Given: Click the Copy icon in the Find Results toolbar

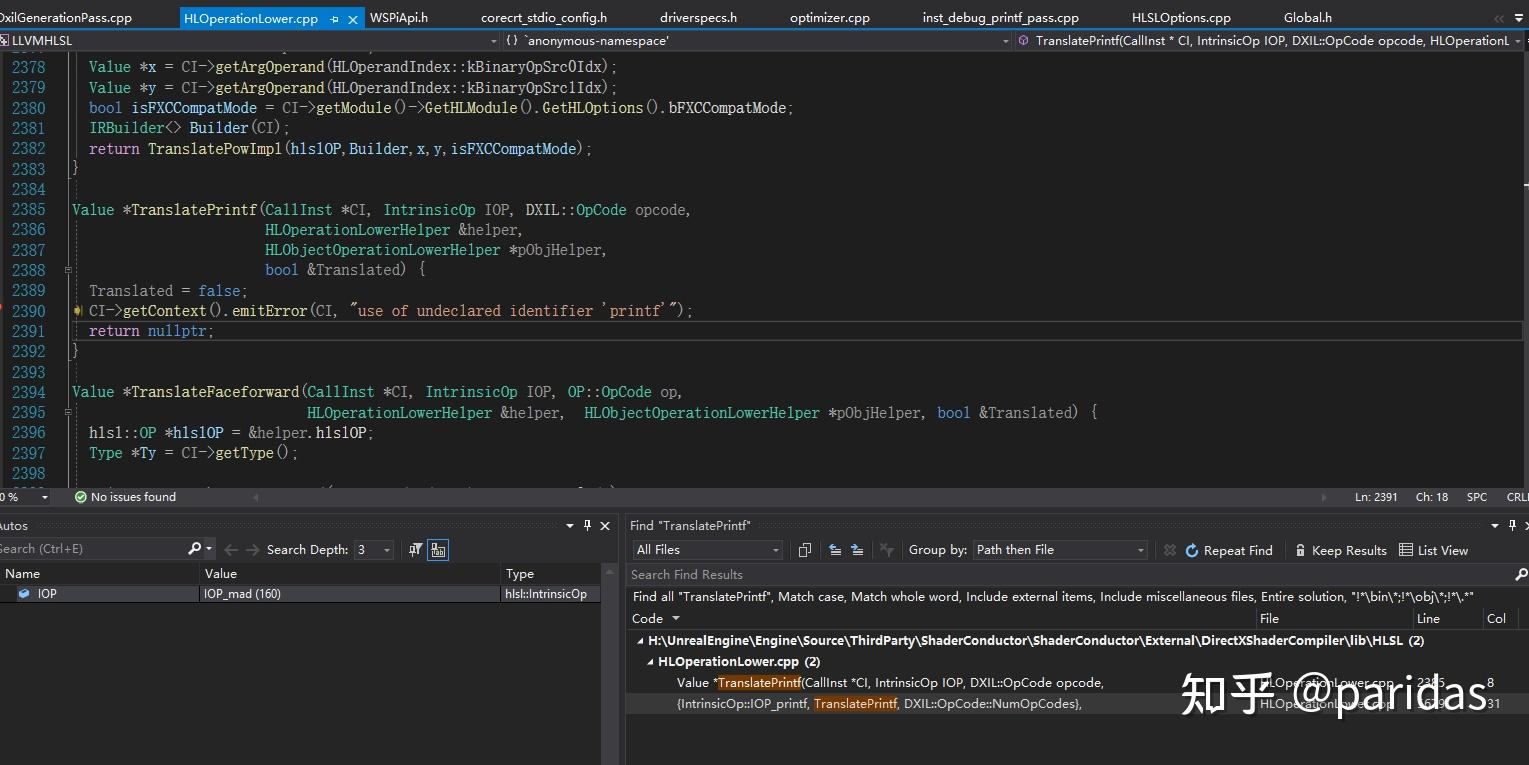Looking at the screenshot, I should pyautogui.click(x=805, y=550).
